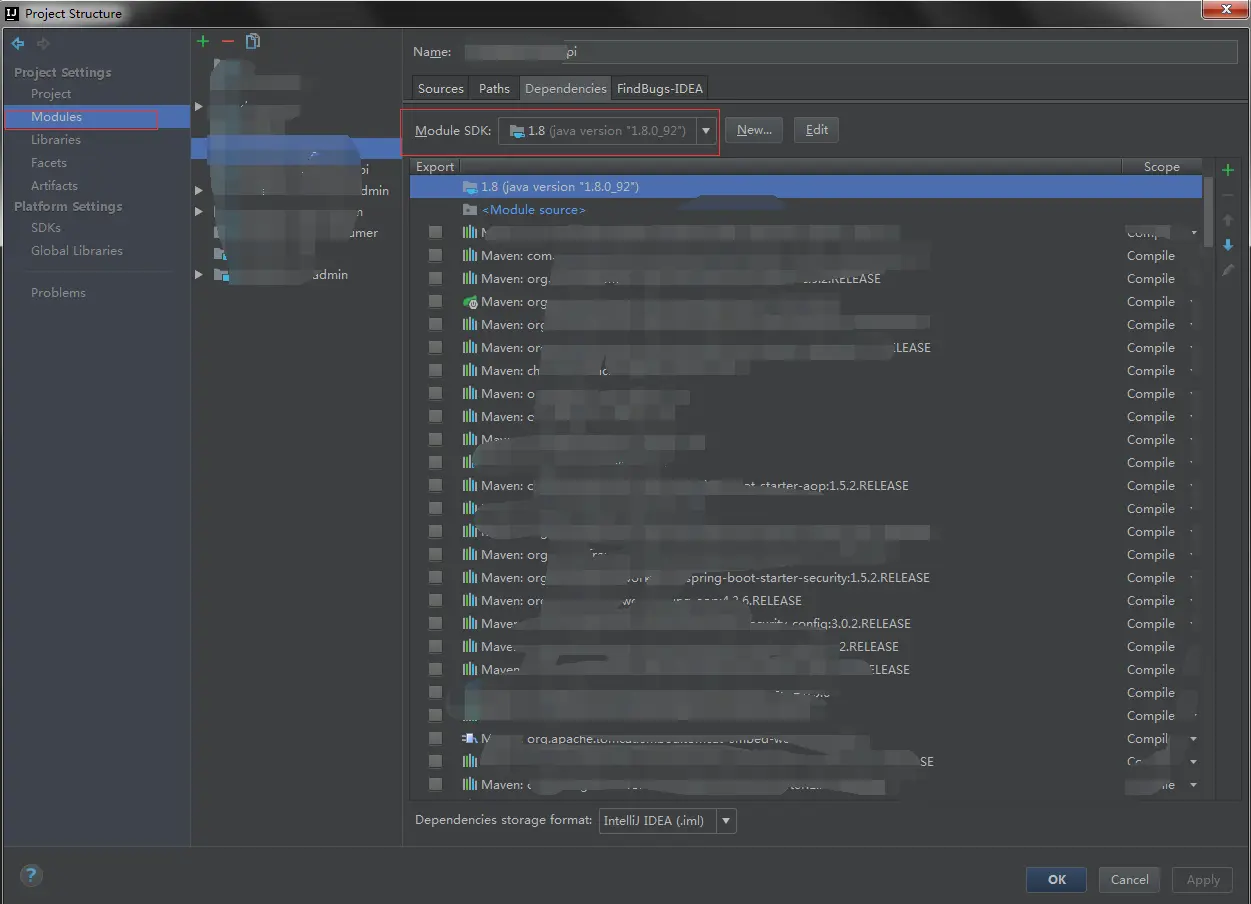This screenshot has height=904, width=1251.
Task: Click library icon of 'Maven: ch' row
Action: pos(470,371)
